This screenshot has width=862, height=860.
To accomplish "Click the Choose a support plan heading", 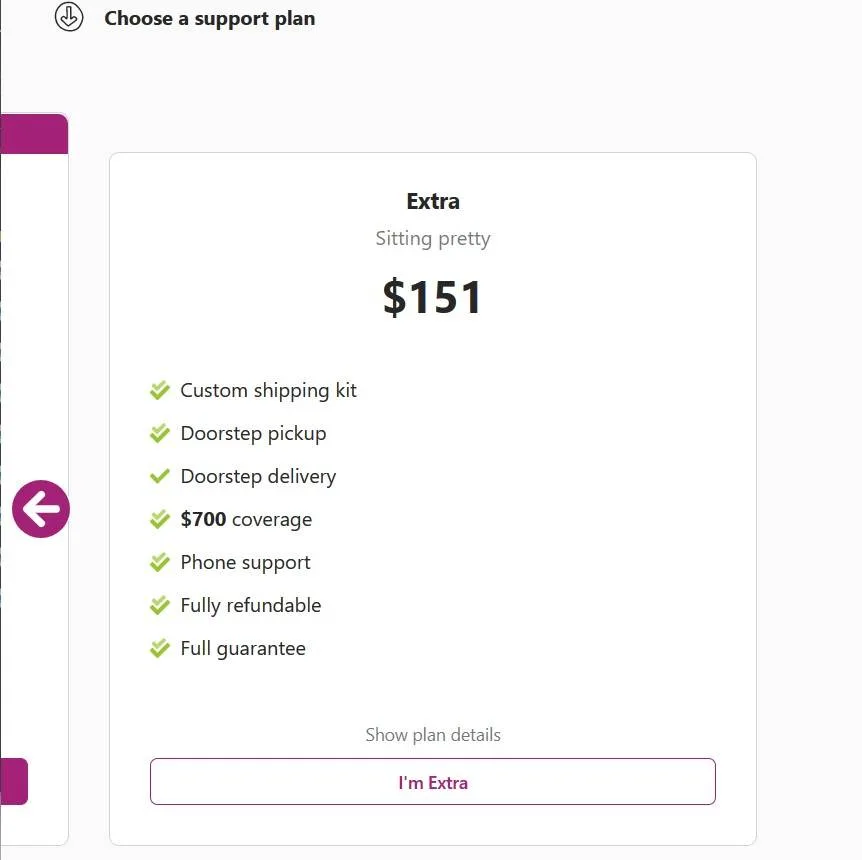I will 210,18.
